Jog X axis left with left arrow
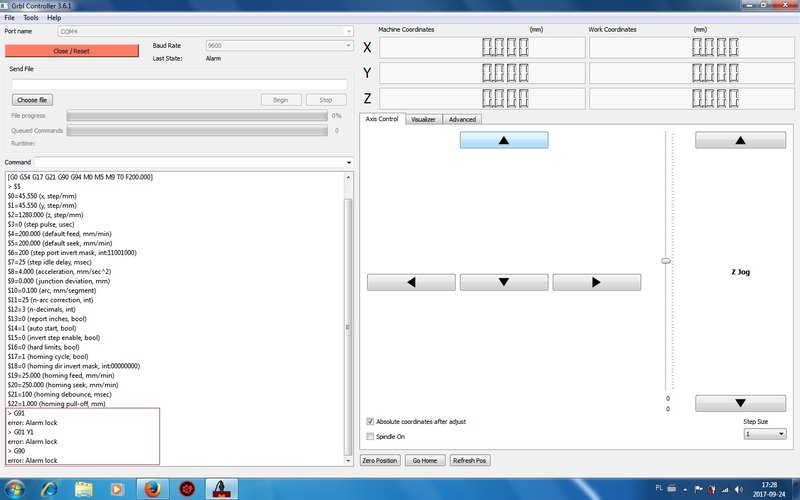The height and width of the screenshot is (500, 800). click(x=411, y=282)
